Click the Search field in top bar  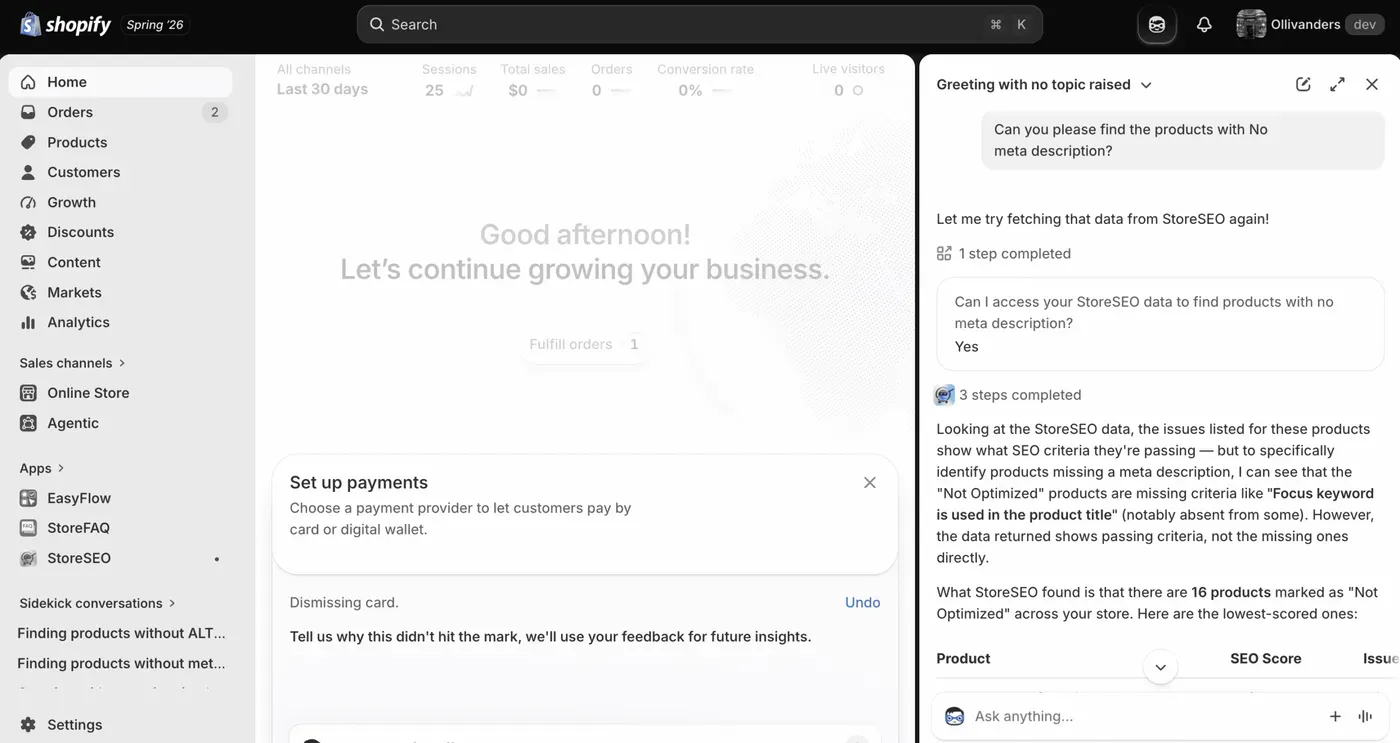(x=699, y=24)
